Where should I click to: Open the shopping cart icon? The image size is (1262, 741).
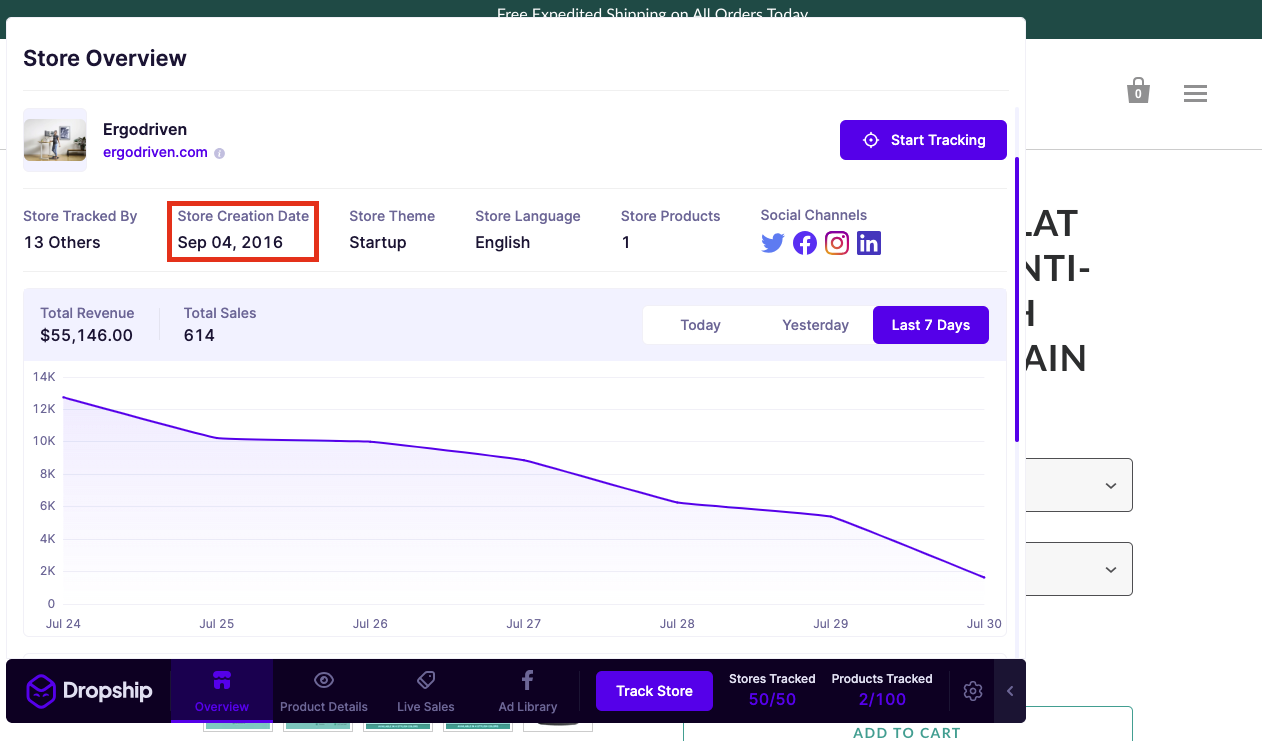(x=1137, y=91)
